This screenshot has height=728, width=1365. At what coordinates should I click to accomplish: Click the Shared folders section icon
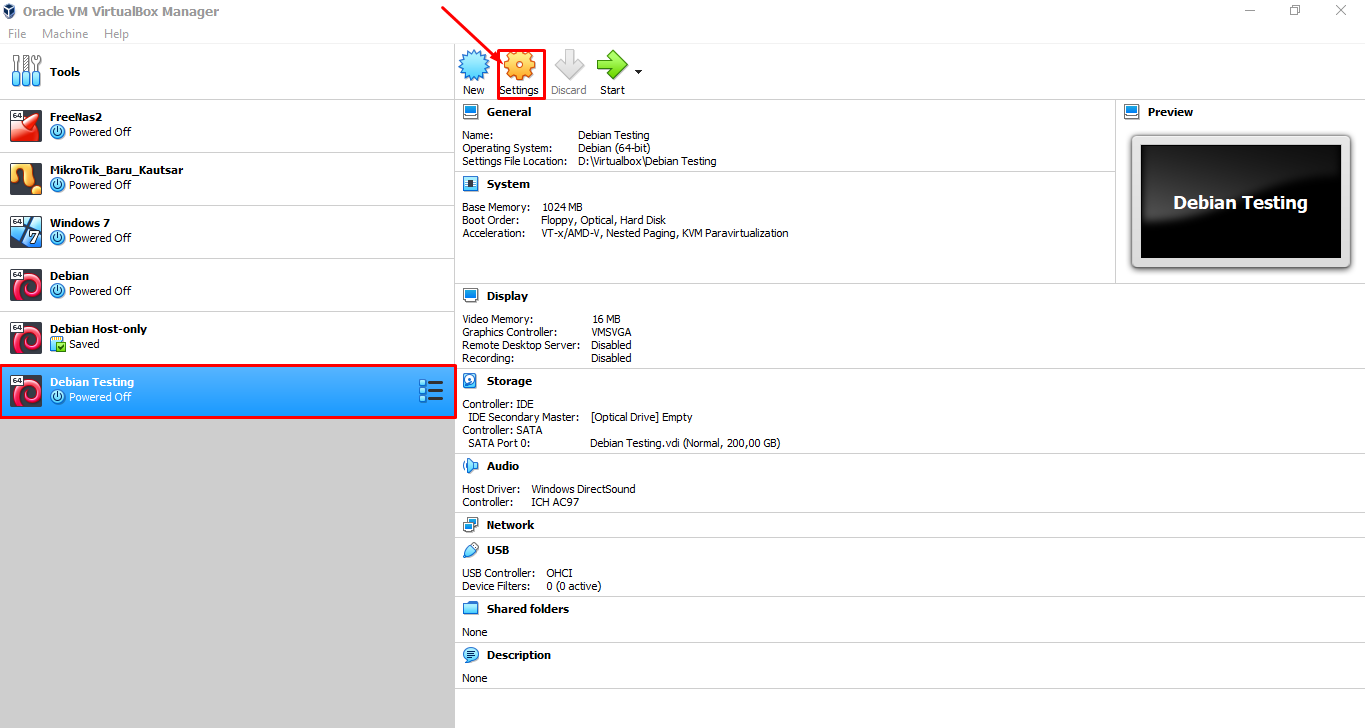[x=470, y=609]
